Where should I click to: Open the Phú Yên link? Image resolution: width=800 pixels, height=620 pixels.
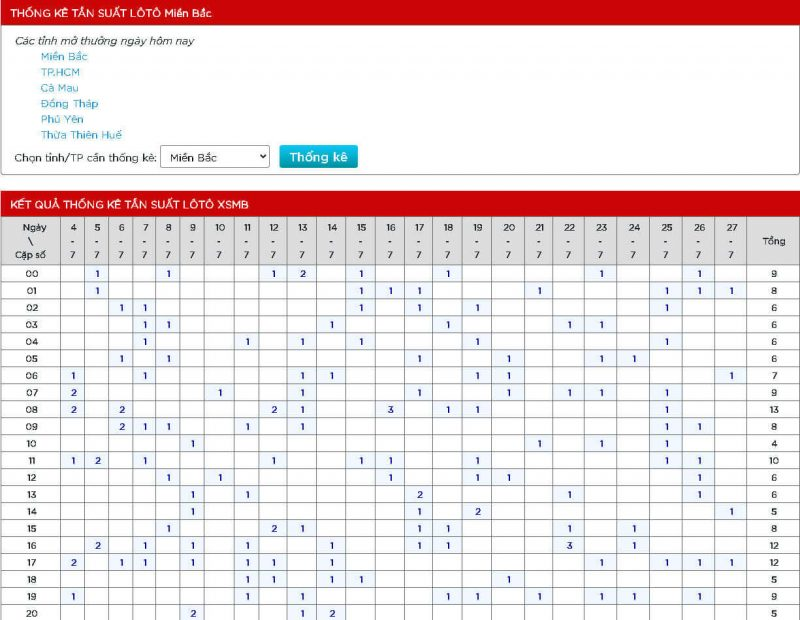pos(62,119)
